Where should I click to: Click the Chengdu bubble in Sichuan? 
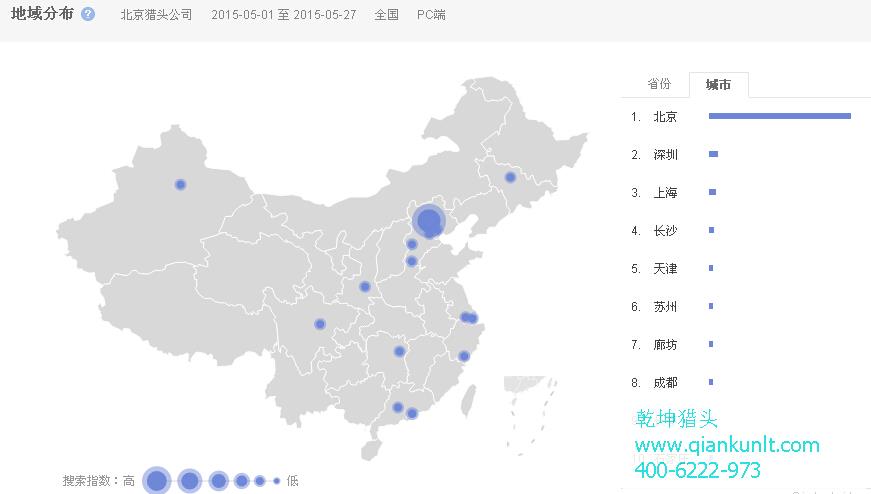click(x=320, y=324)
